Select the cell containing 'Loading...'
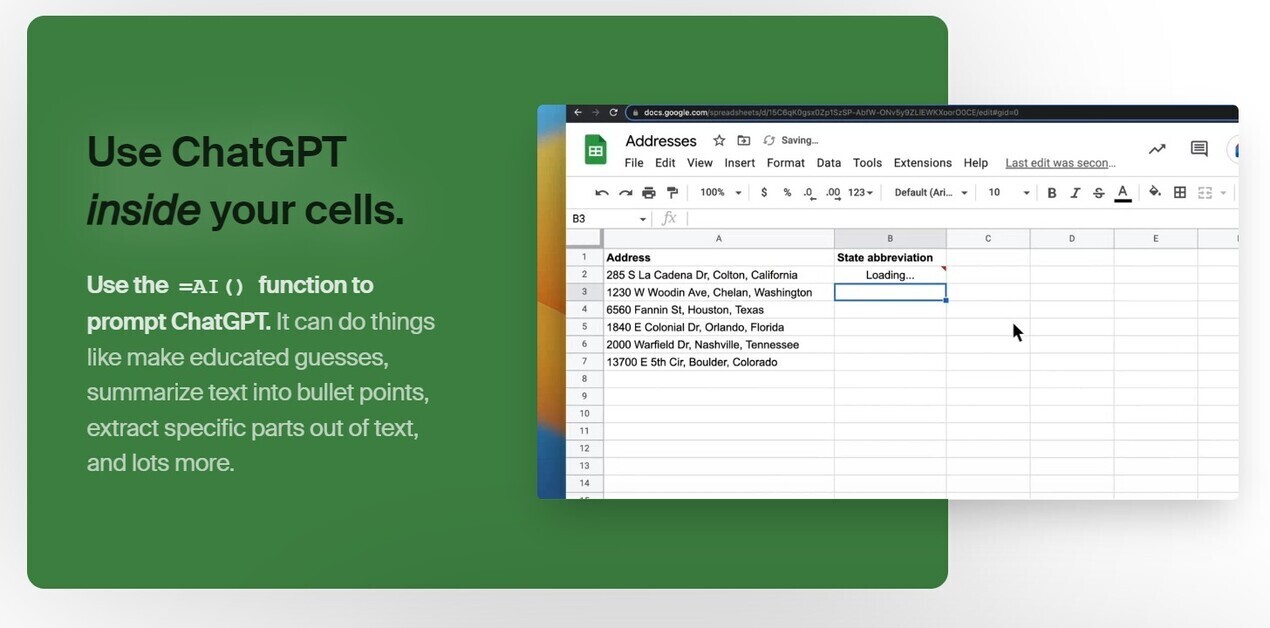The width and height of the screenshot is (1270, 628). [x=890, y=275]
